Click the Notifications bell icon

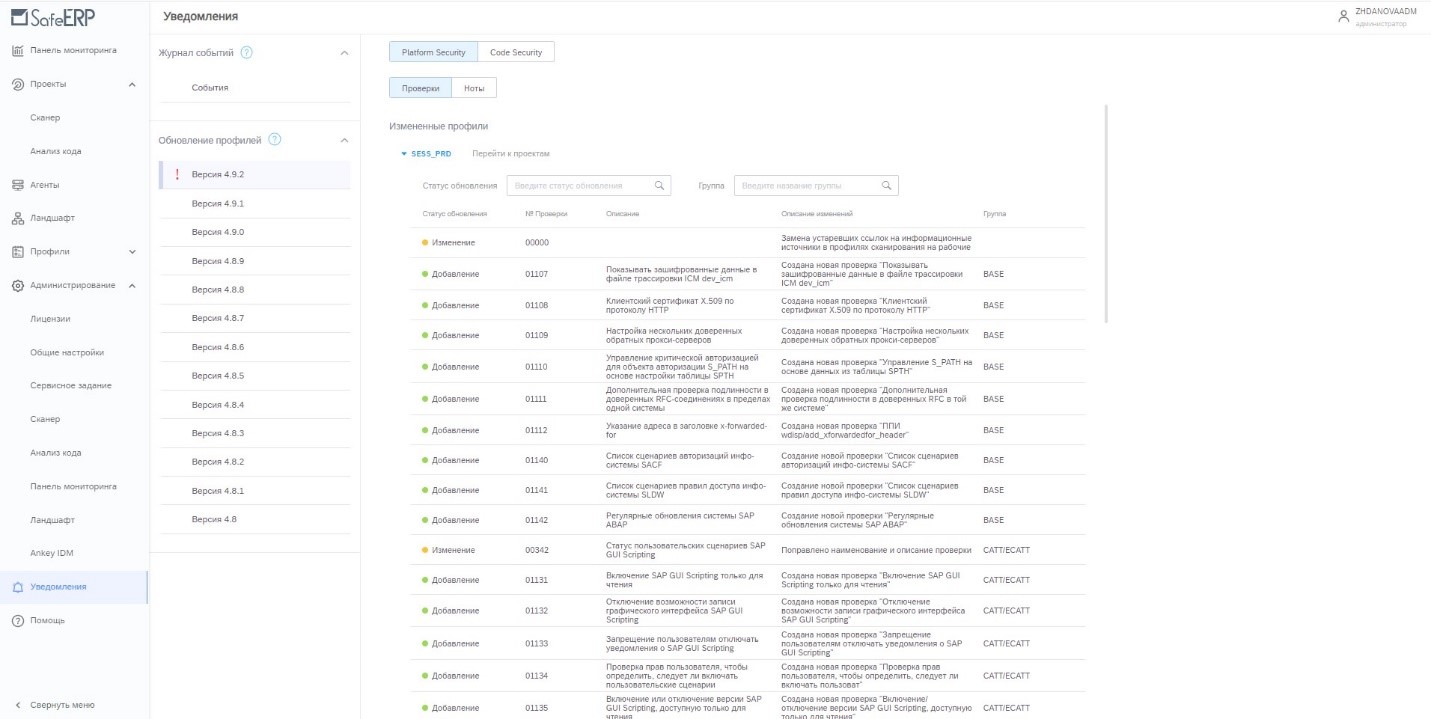[x=17, y=587]
